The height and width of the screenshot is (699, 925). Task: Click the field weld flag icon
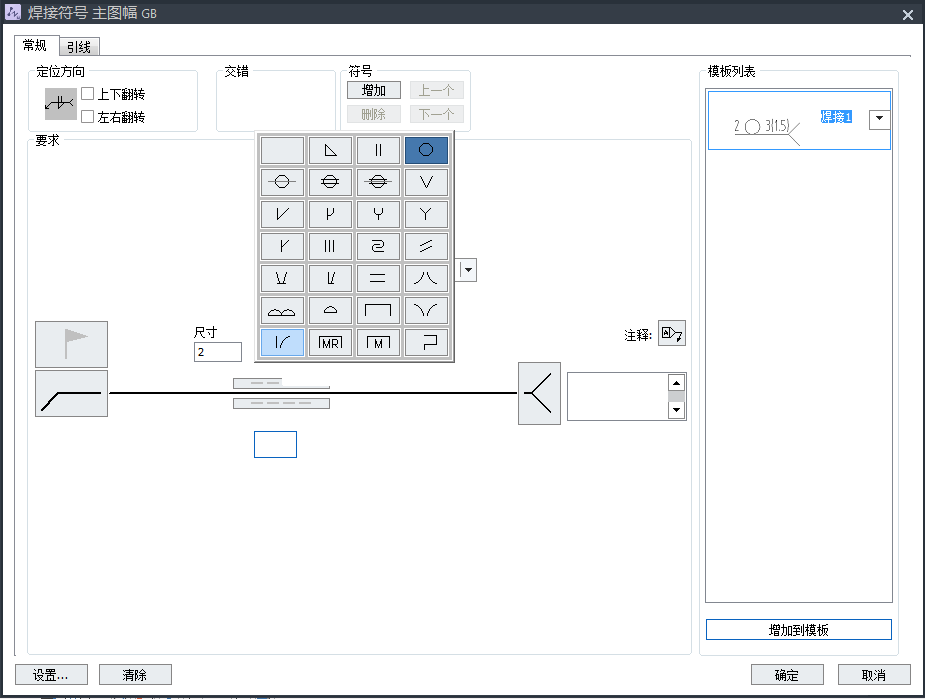(x=71, y=344)
